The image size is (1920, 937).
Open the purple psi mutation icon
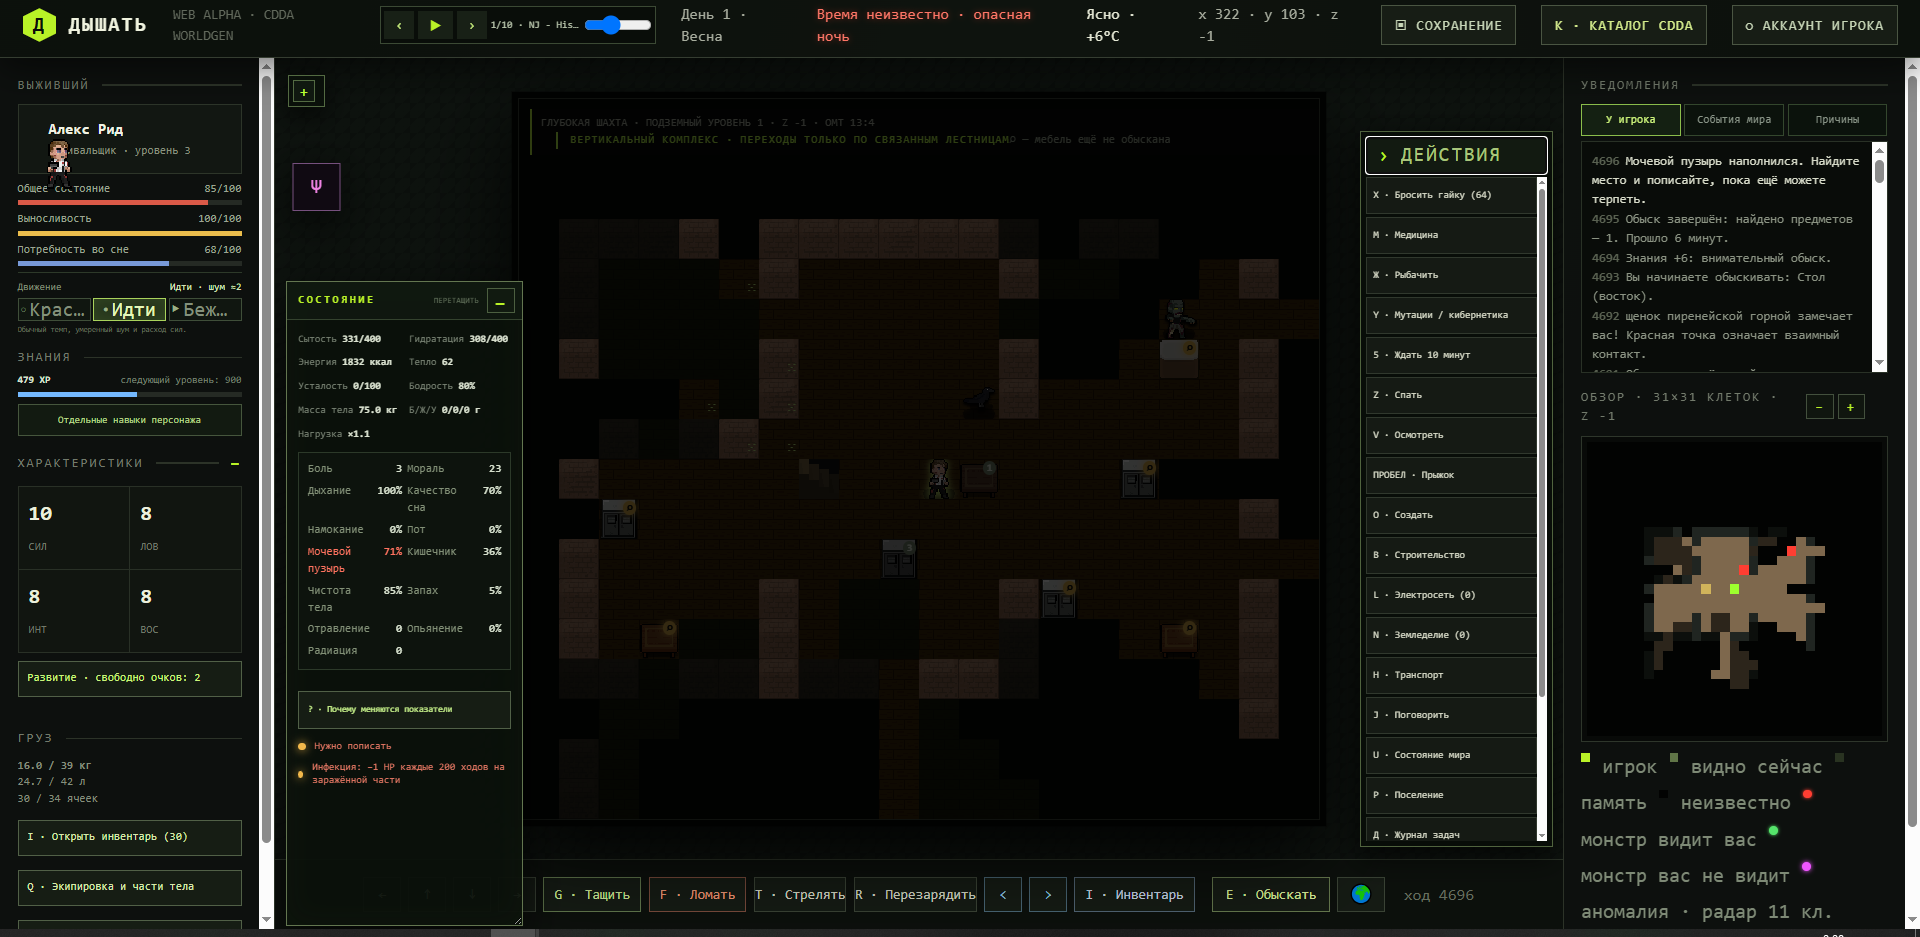(316, 187)
